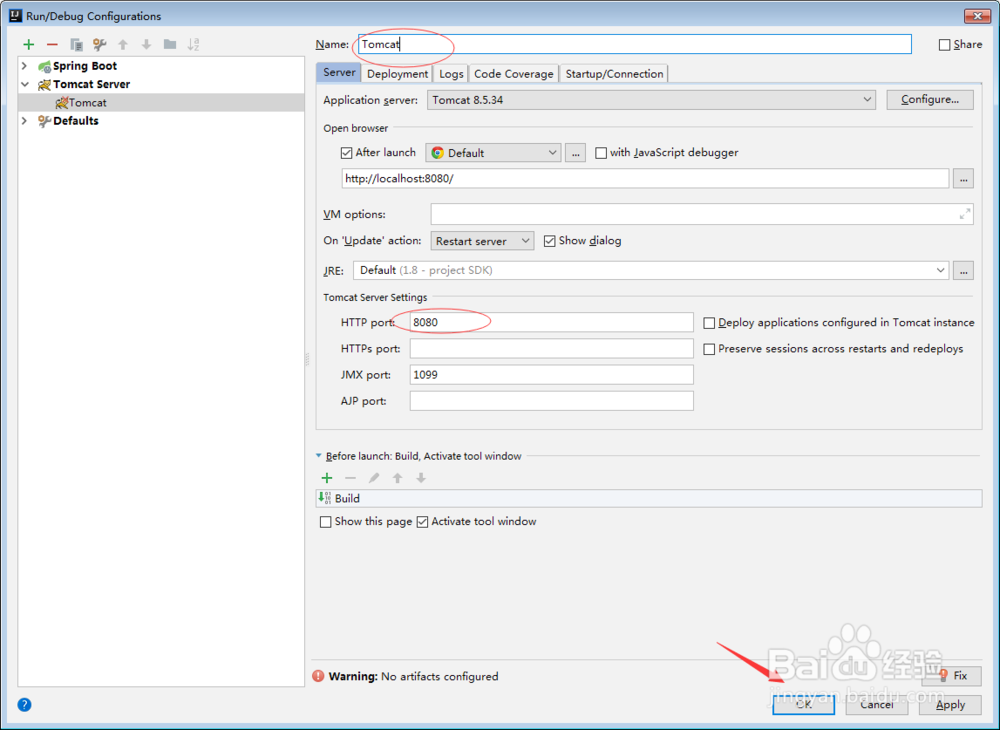Open the Logs tab

click(451, 74)
